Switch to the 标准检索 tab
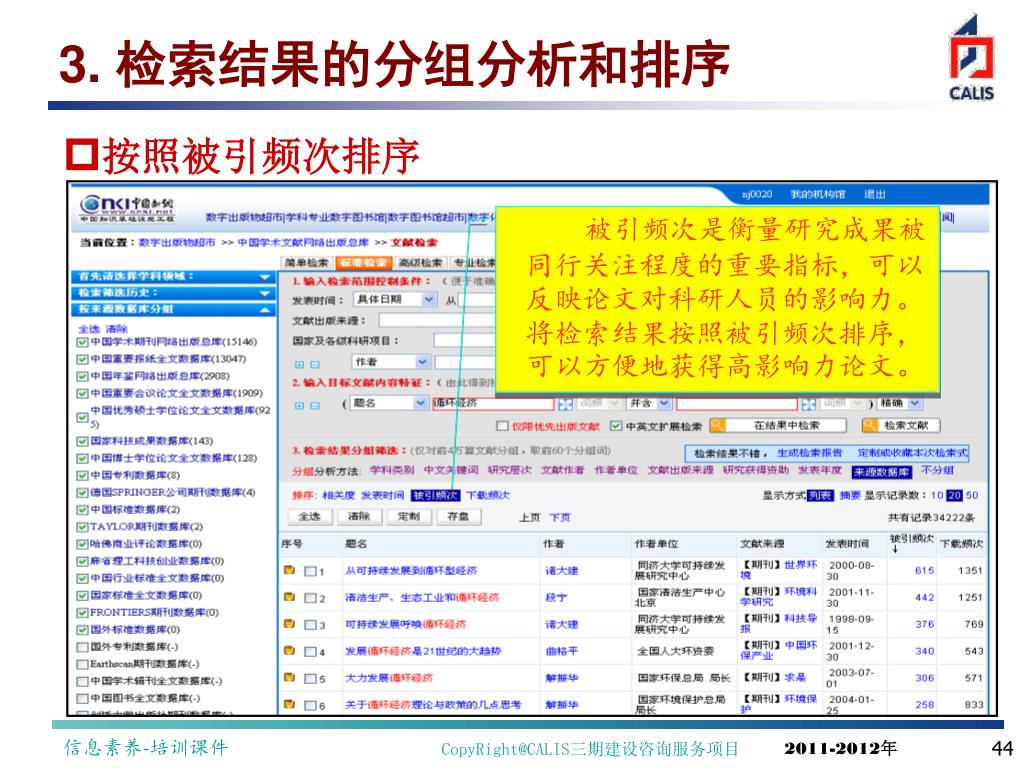 [363, 263]
